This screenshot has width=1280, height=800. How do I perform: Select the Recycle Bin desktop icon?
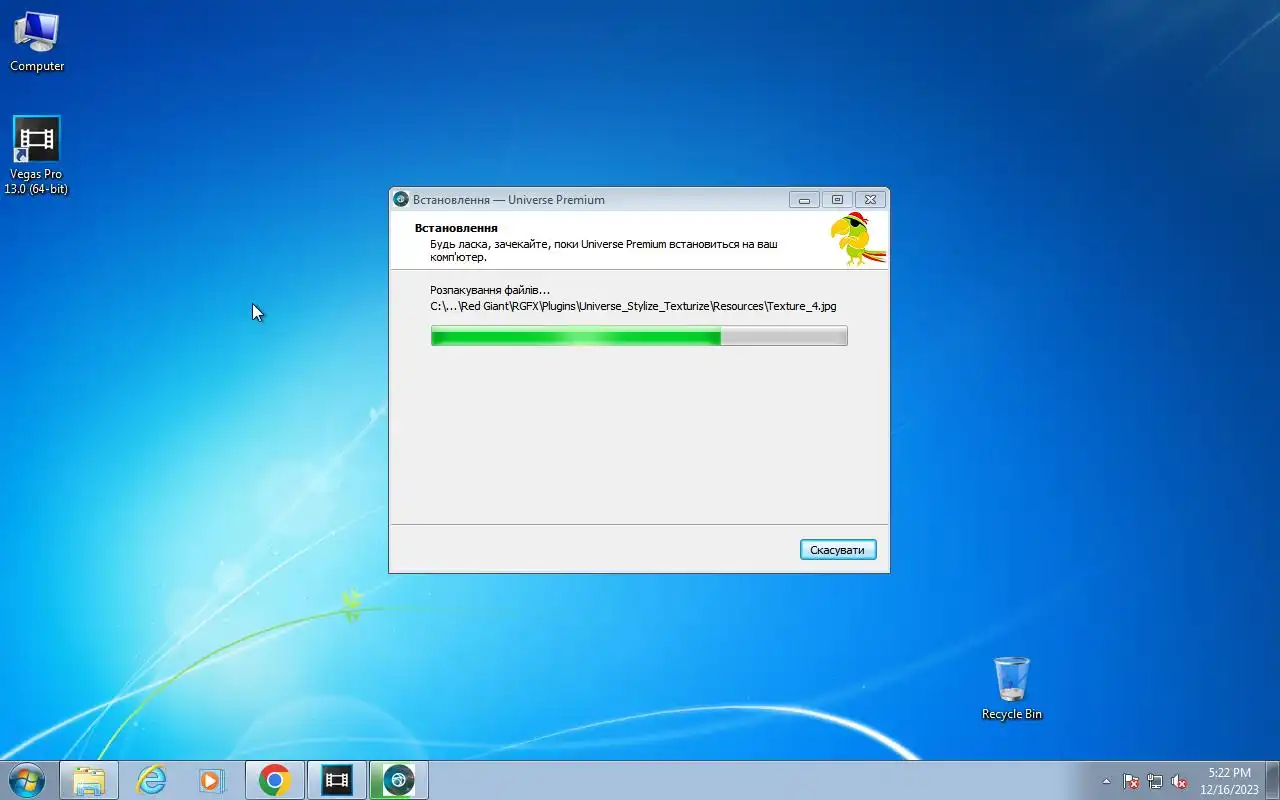point(1012,688)
